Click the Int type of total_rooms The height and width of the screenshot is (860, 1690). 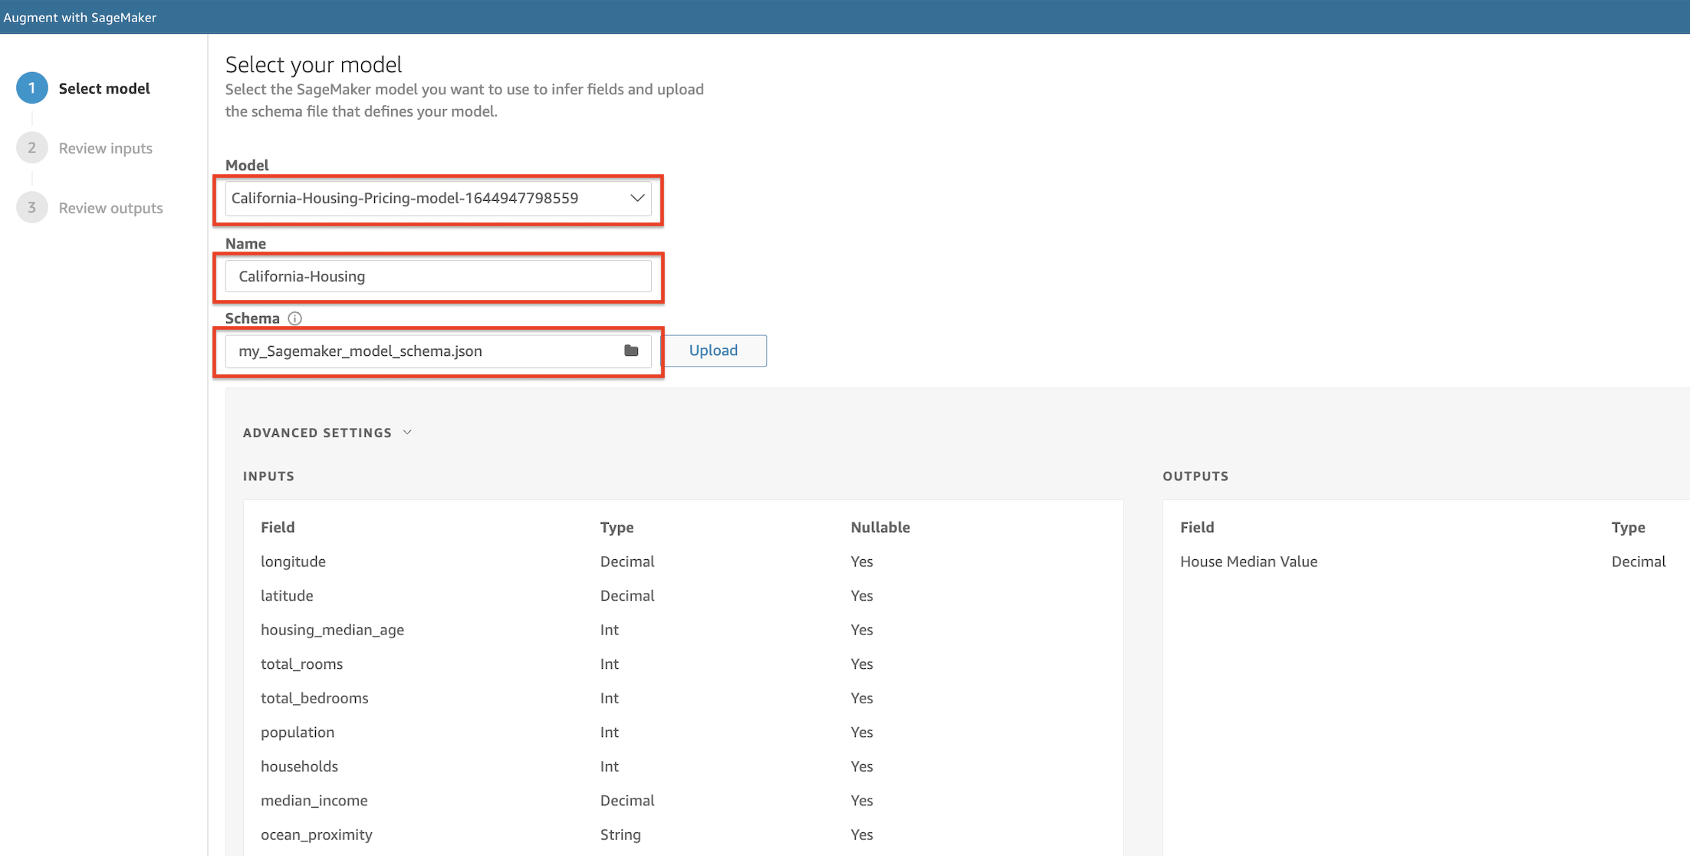coord(610,664)
